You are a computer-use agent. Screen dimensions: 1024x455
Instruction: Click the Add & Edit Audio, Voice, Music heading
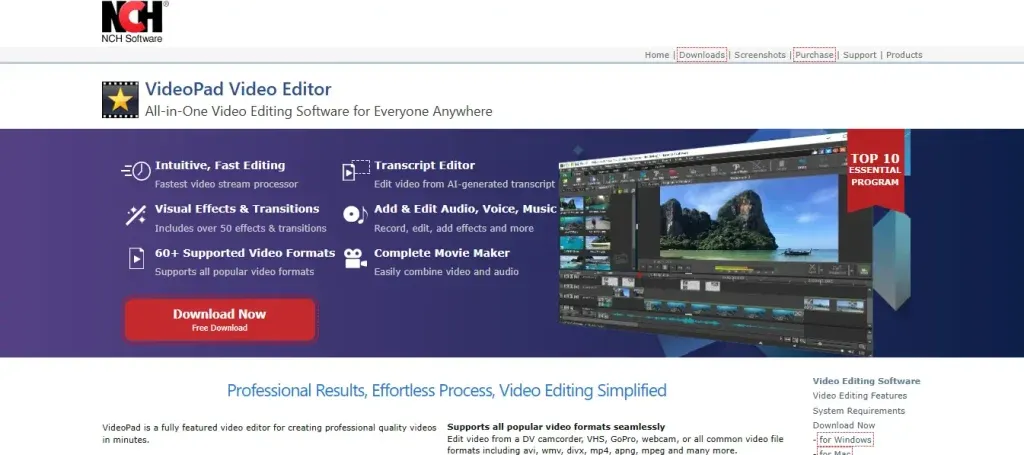click(465, 209)
